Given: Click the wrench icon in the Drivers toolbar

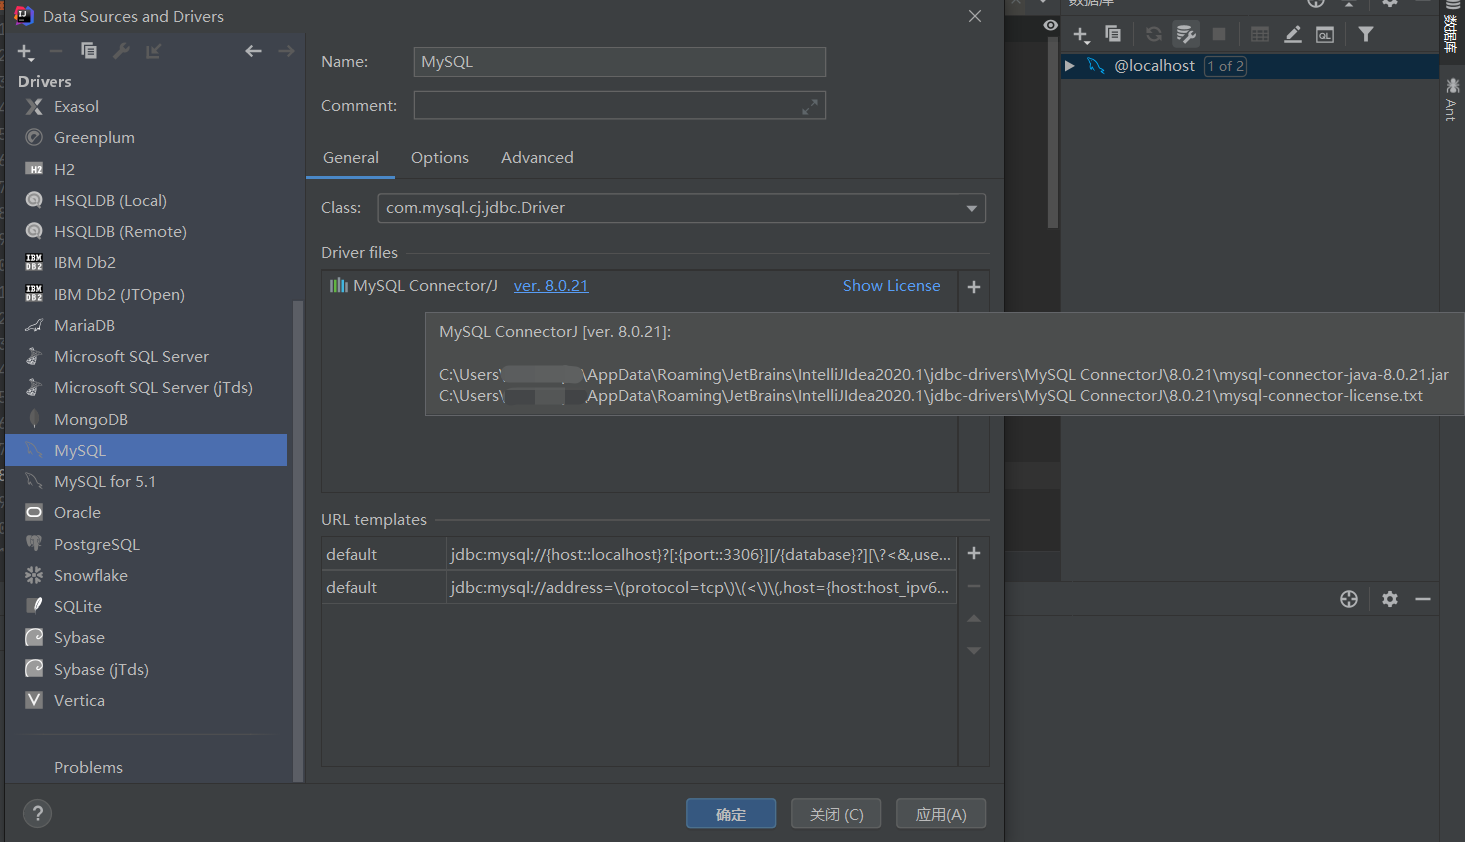Looking at the screenshot, I should [x=122, y=50].
